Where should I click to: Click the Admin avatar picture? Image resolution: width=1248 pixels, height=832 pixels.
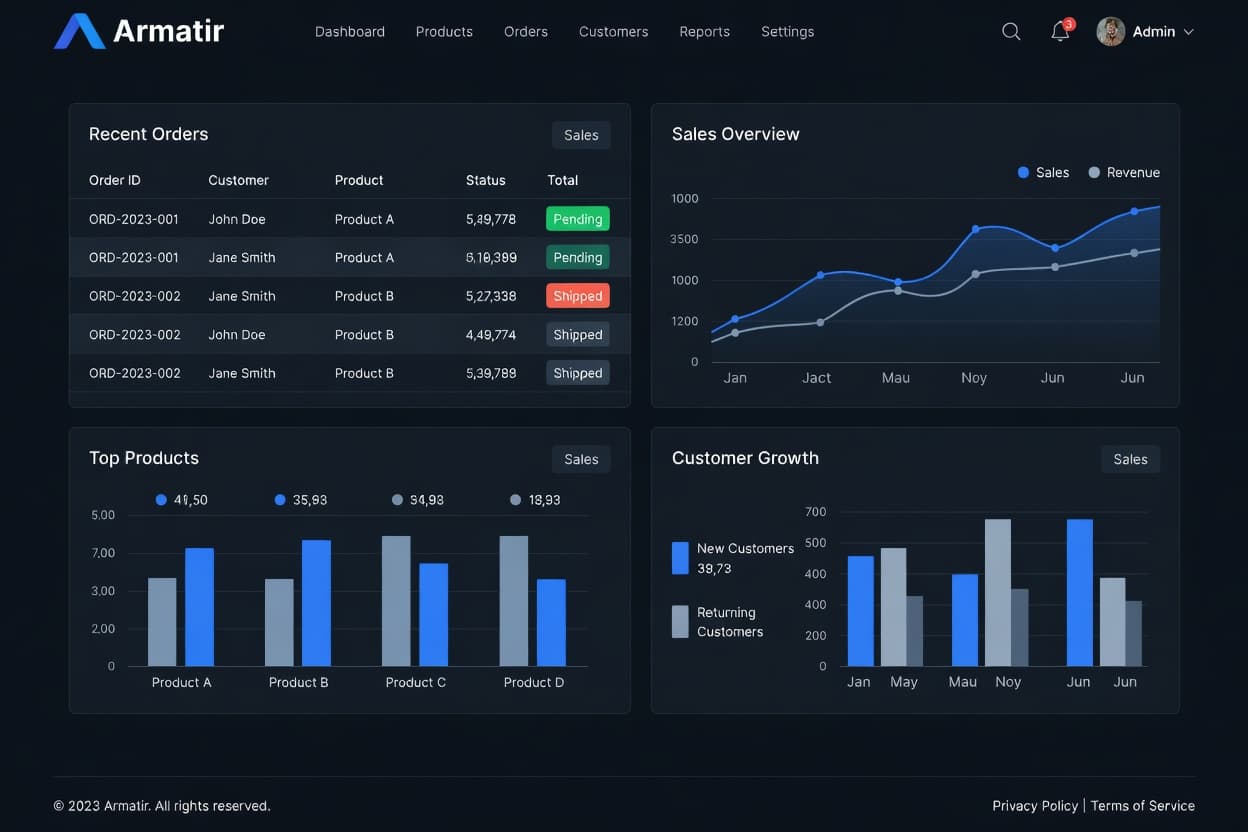coord(1110,32)
